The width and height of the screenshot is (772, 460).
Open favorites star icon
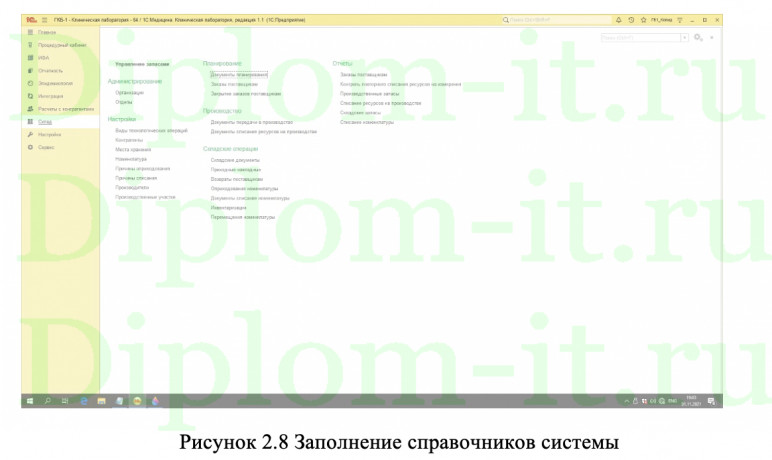pos(643,20)
